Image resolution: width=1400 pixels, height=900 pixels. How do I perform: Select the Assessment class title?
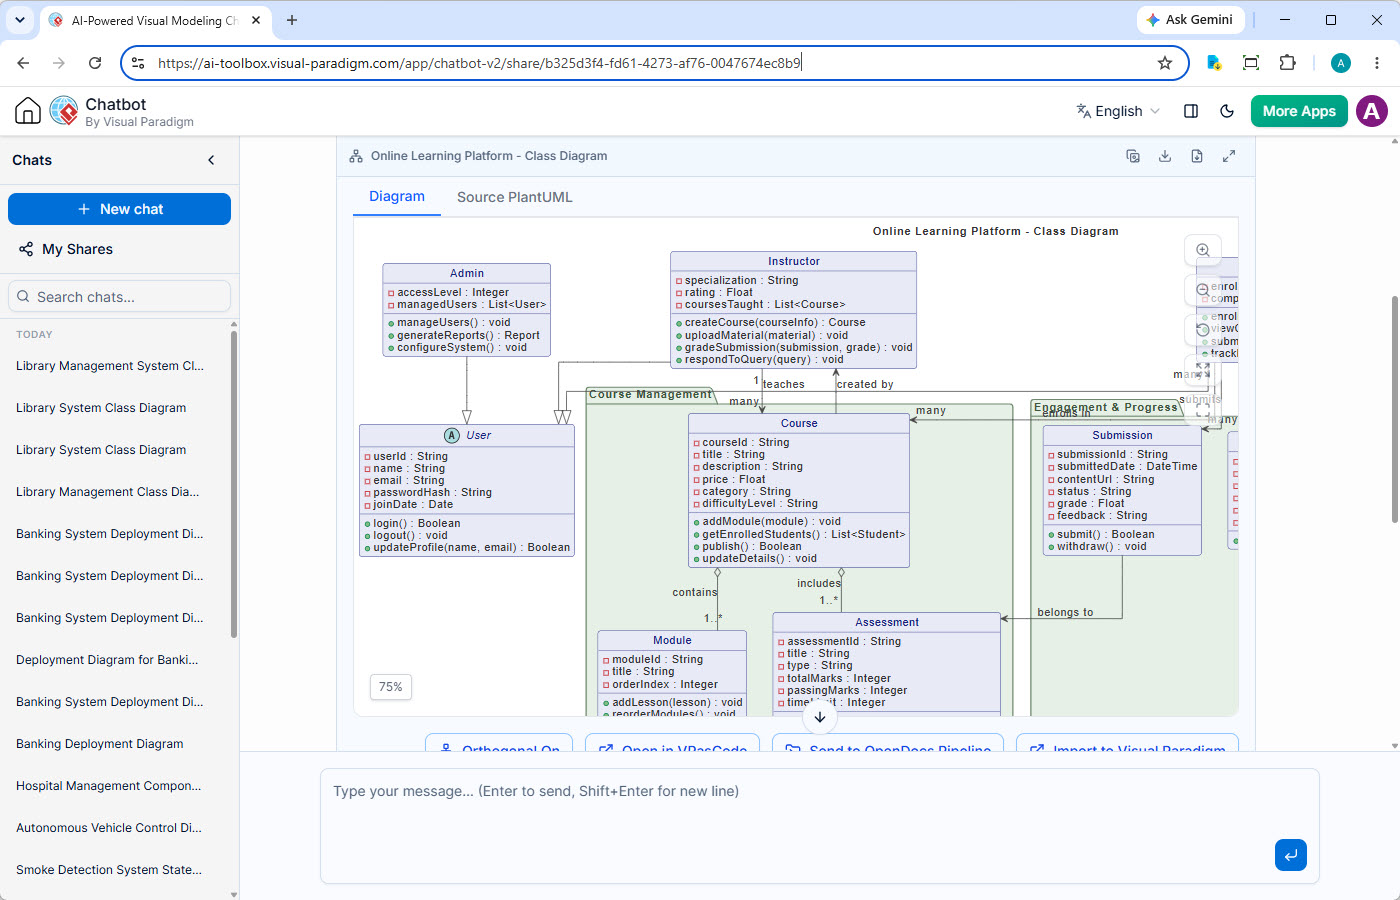point(887,622)
